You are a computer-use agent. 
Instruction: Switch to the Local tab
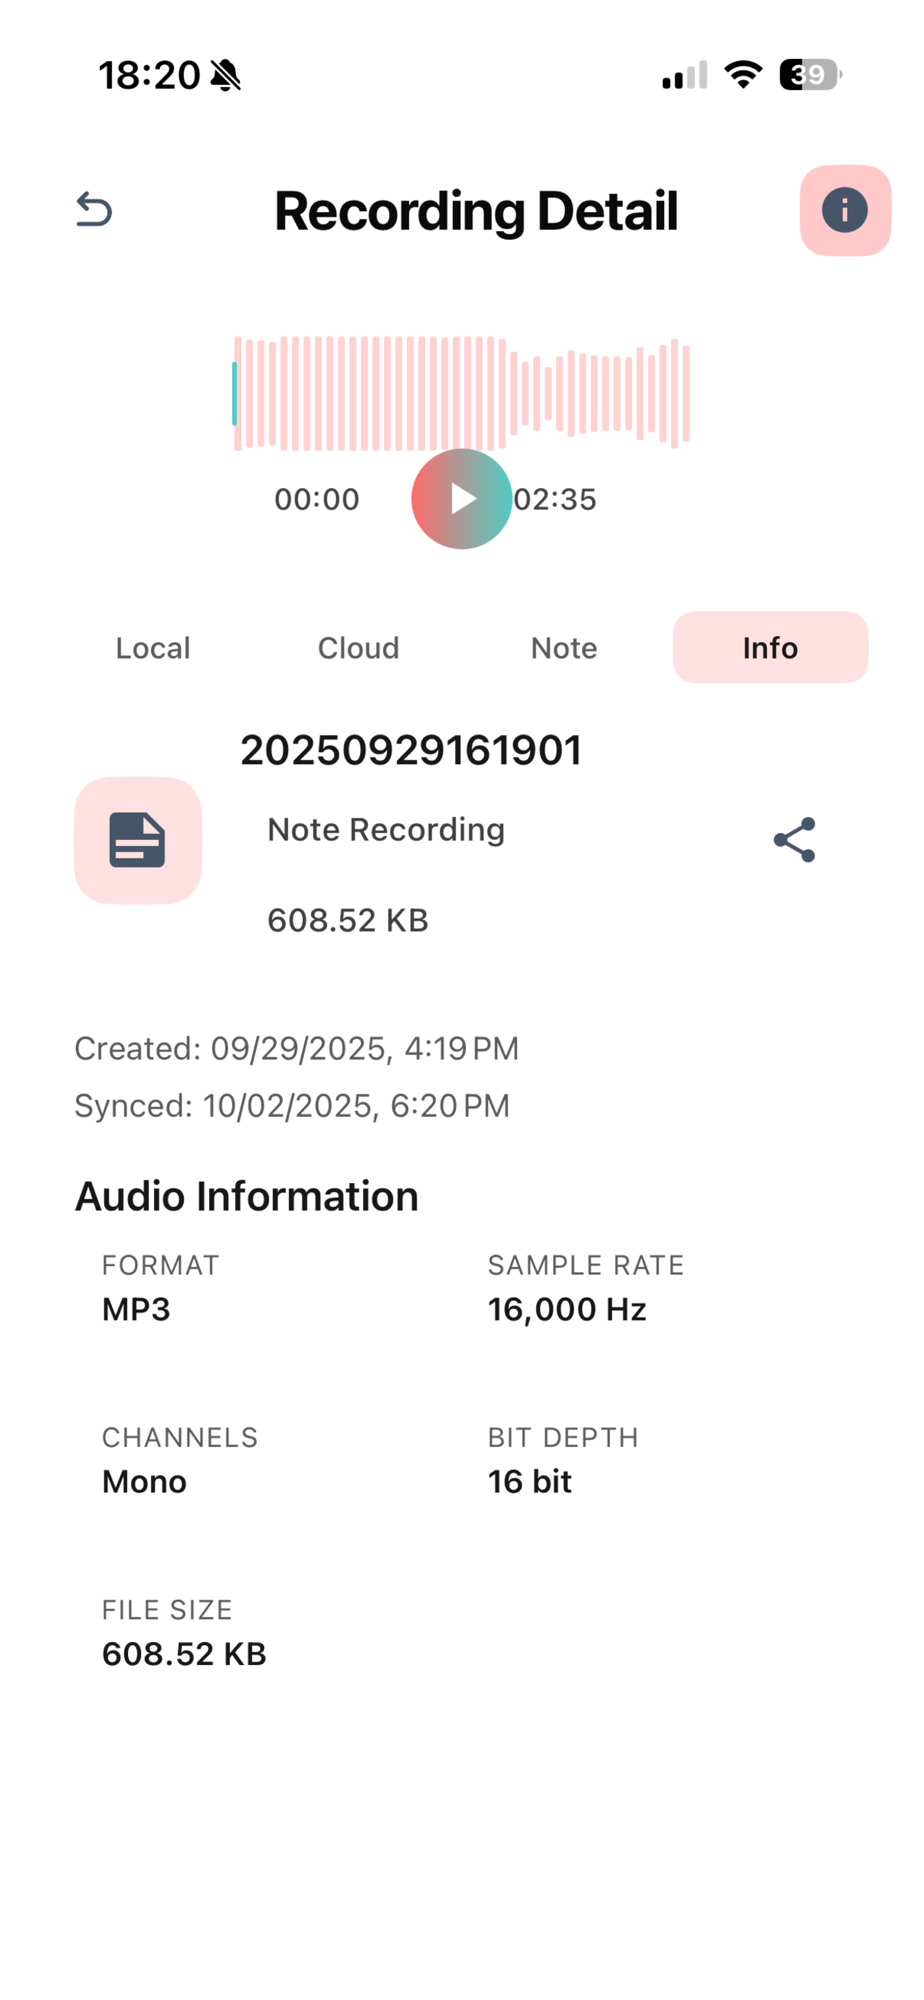click(153, 648)
